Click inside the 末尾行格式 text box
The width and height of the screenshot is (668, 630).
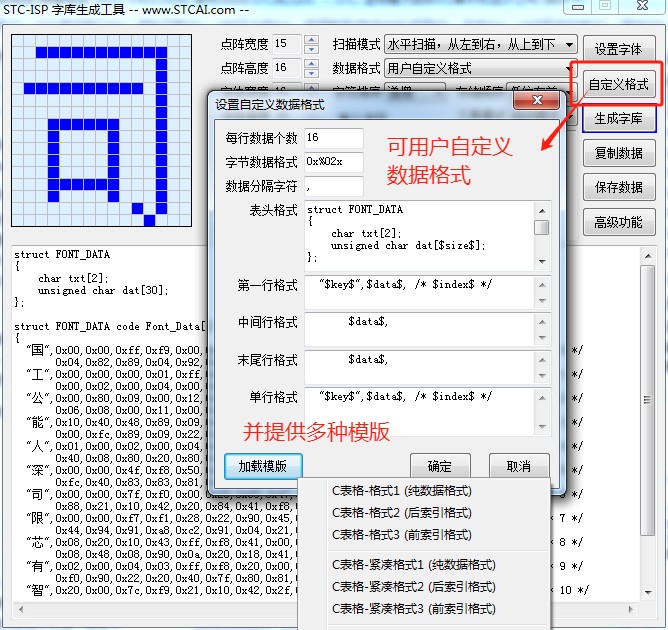coord(420,367)
